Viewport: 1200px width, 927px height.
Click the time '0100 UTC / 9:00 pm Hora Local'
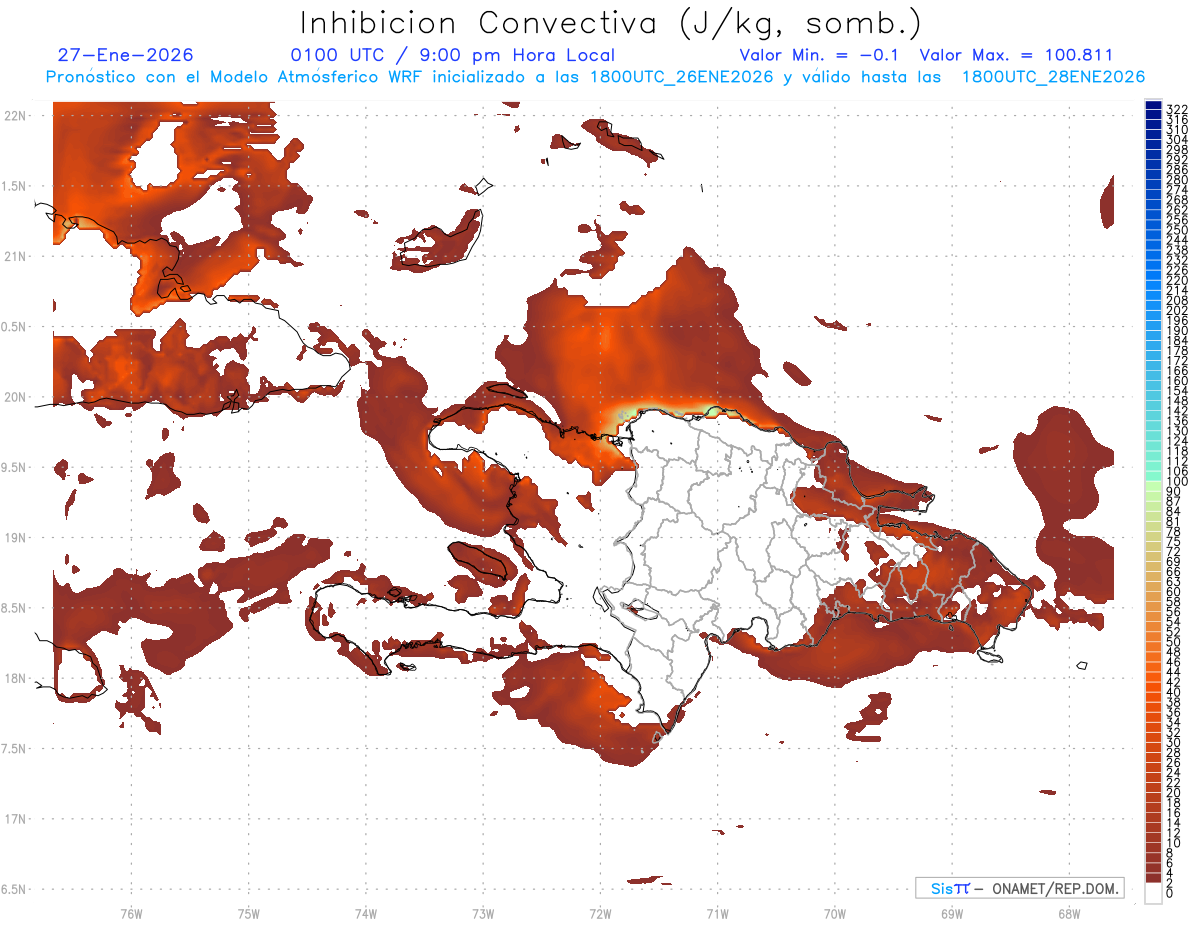pyautogui.click(x=453, y=55)
